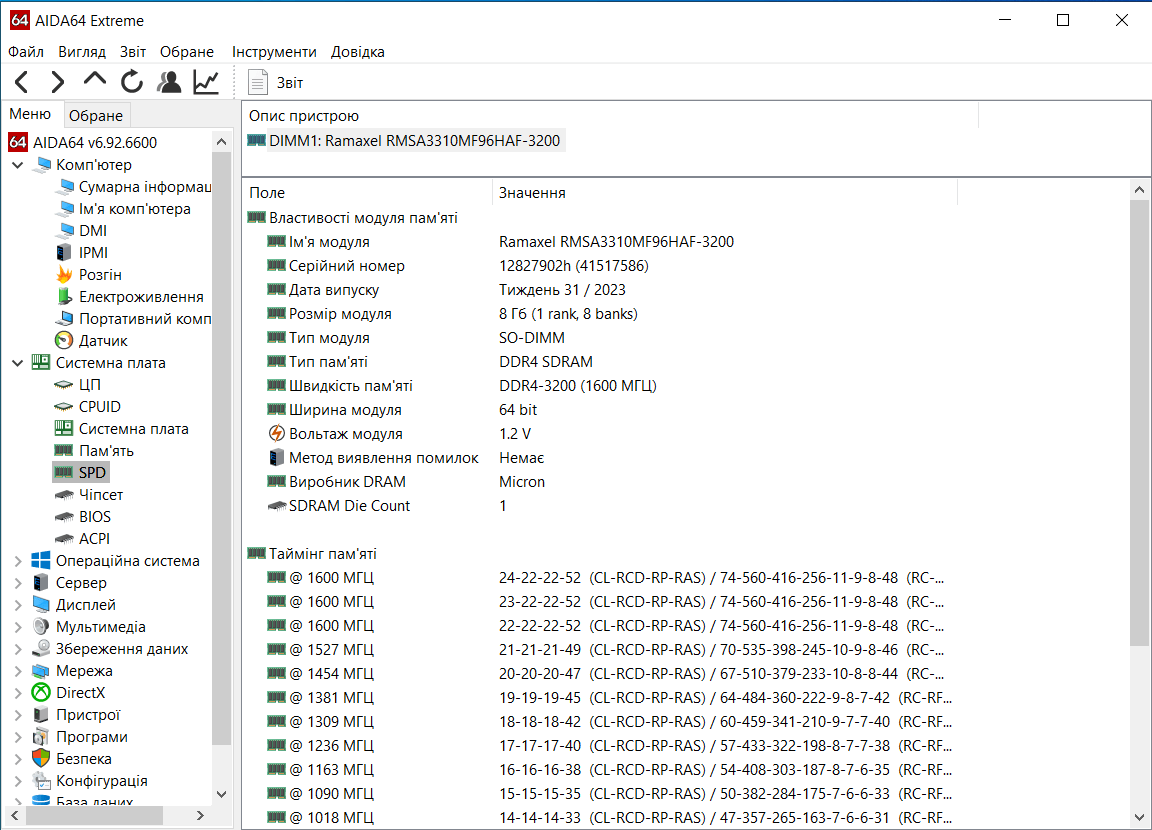
Task: Click the tree panel's horizontal scrollbar thumb
Action: click(x=95, y=815)
